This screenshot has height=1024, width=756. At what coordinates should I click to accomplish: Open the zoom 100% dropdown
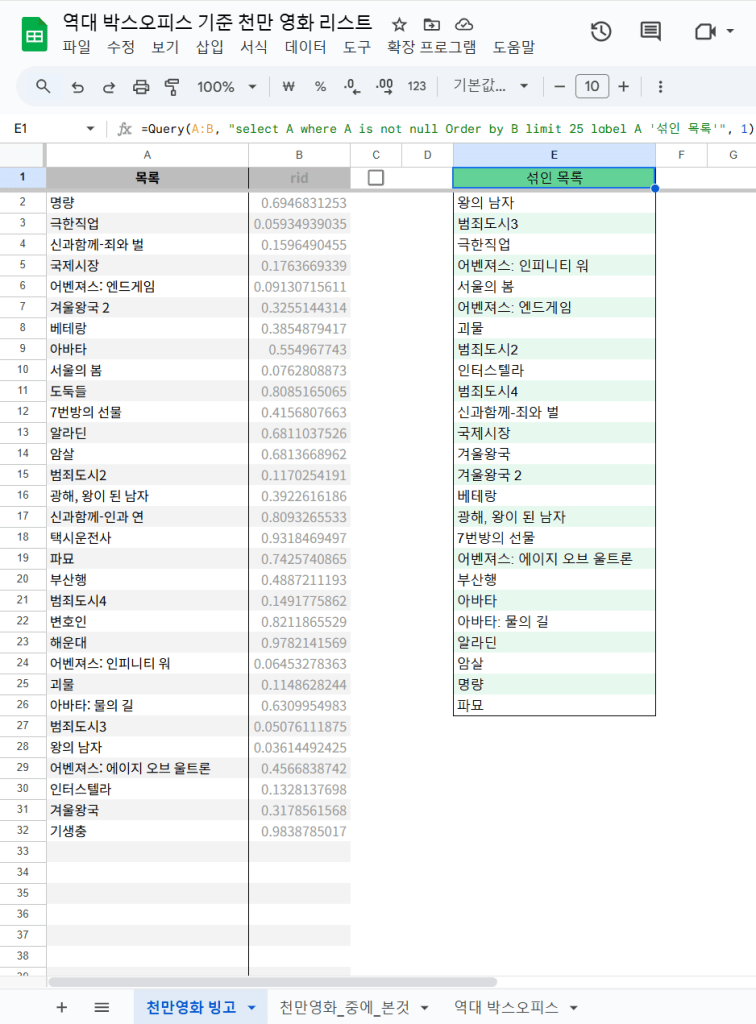(x=226, y=87)
